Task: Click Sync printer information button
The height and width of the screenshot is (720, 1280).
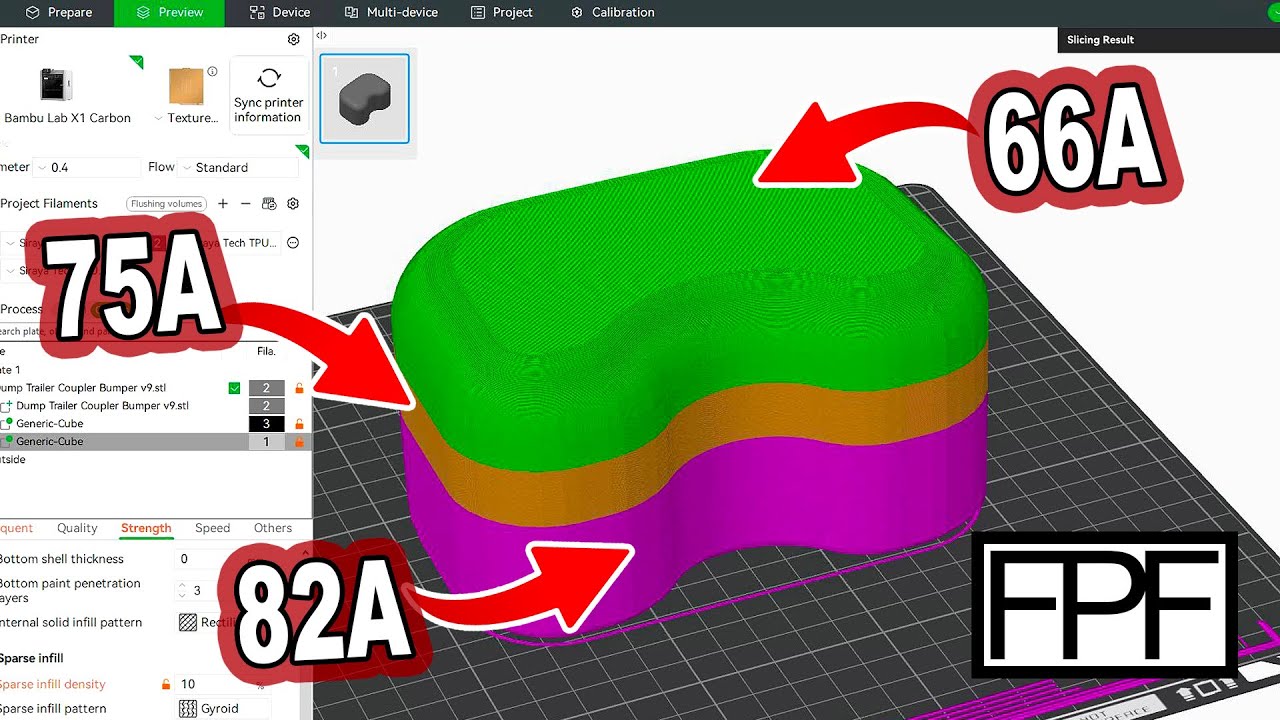Action: click(x=268, y=93)
